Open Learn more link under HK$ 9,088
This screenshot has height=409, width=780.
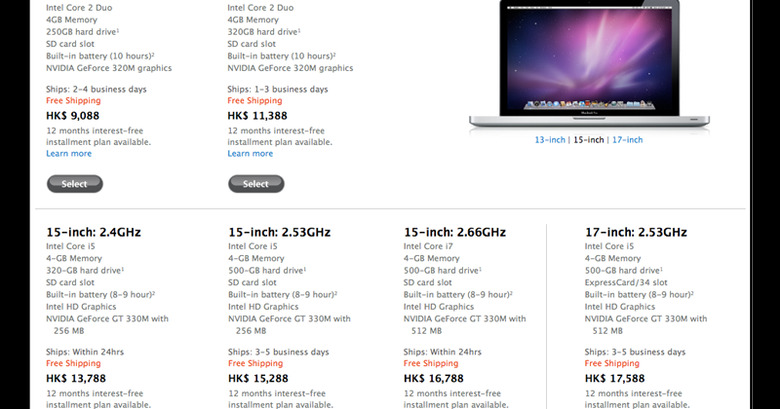pos(69,153)
